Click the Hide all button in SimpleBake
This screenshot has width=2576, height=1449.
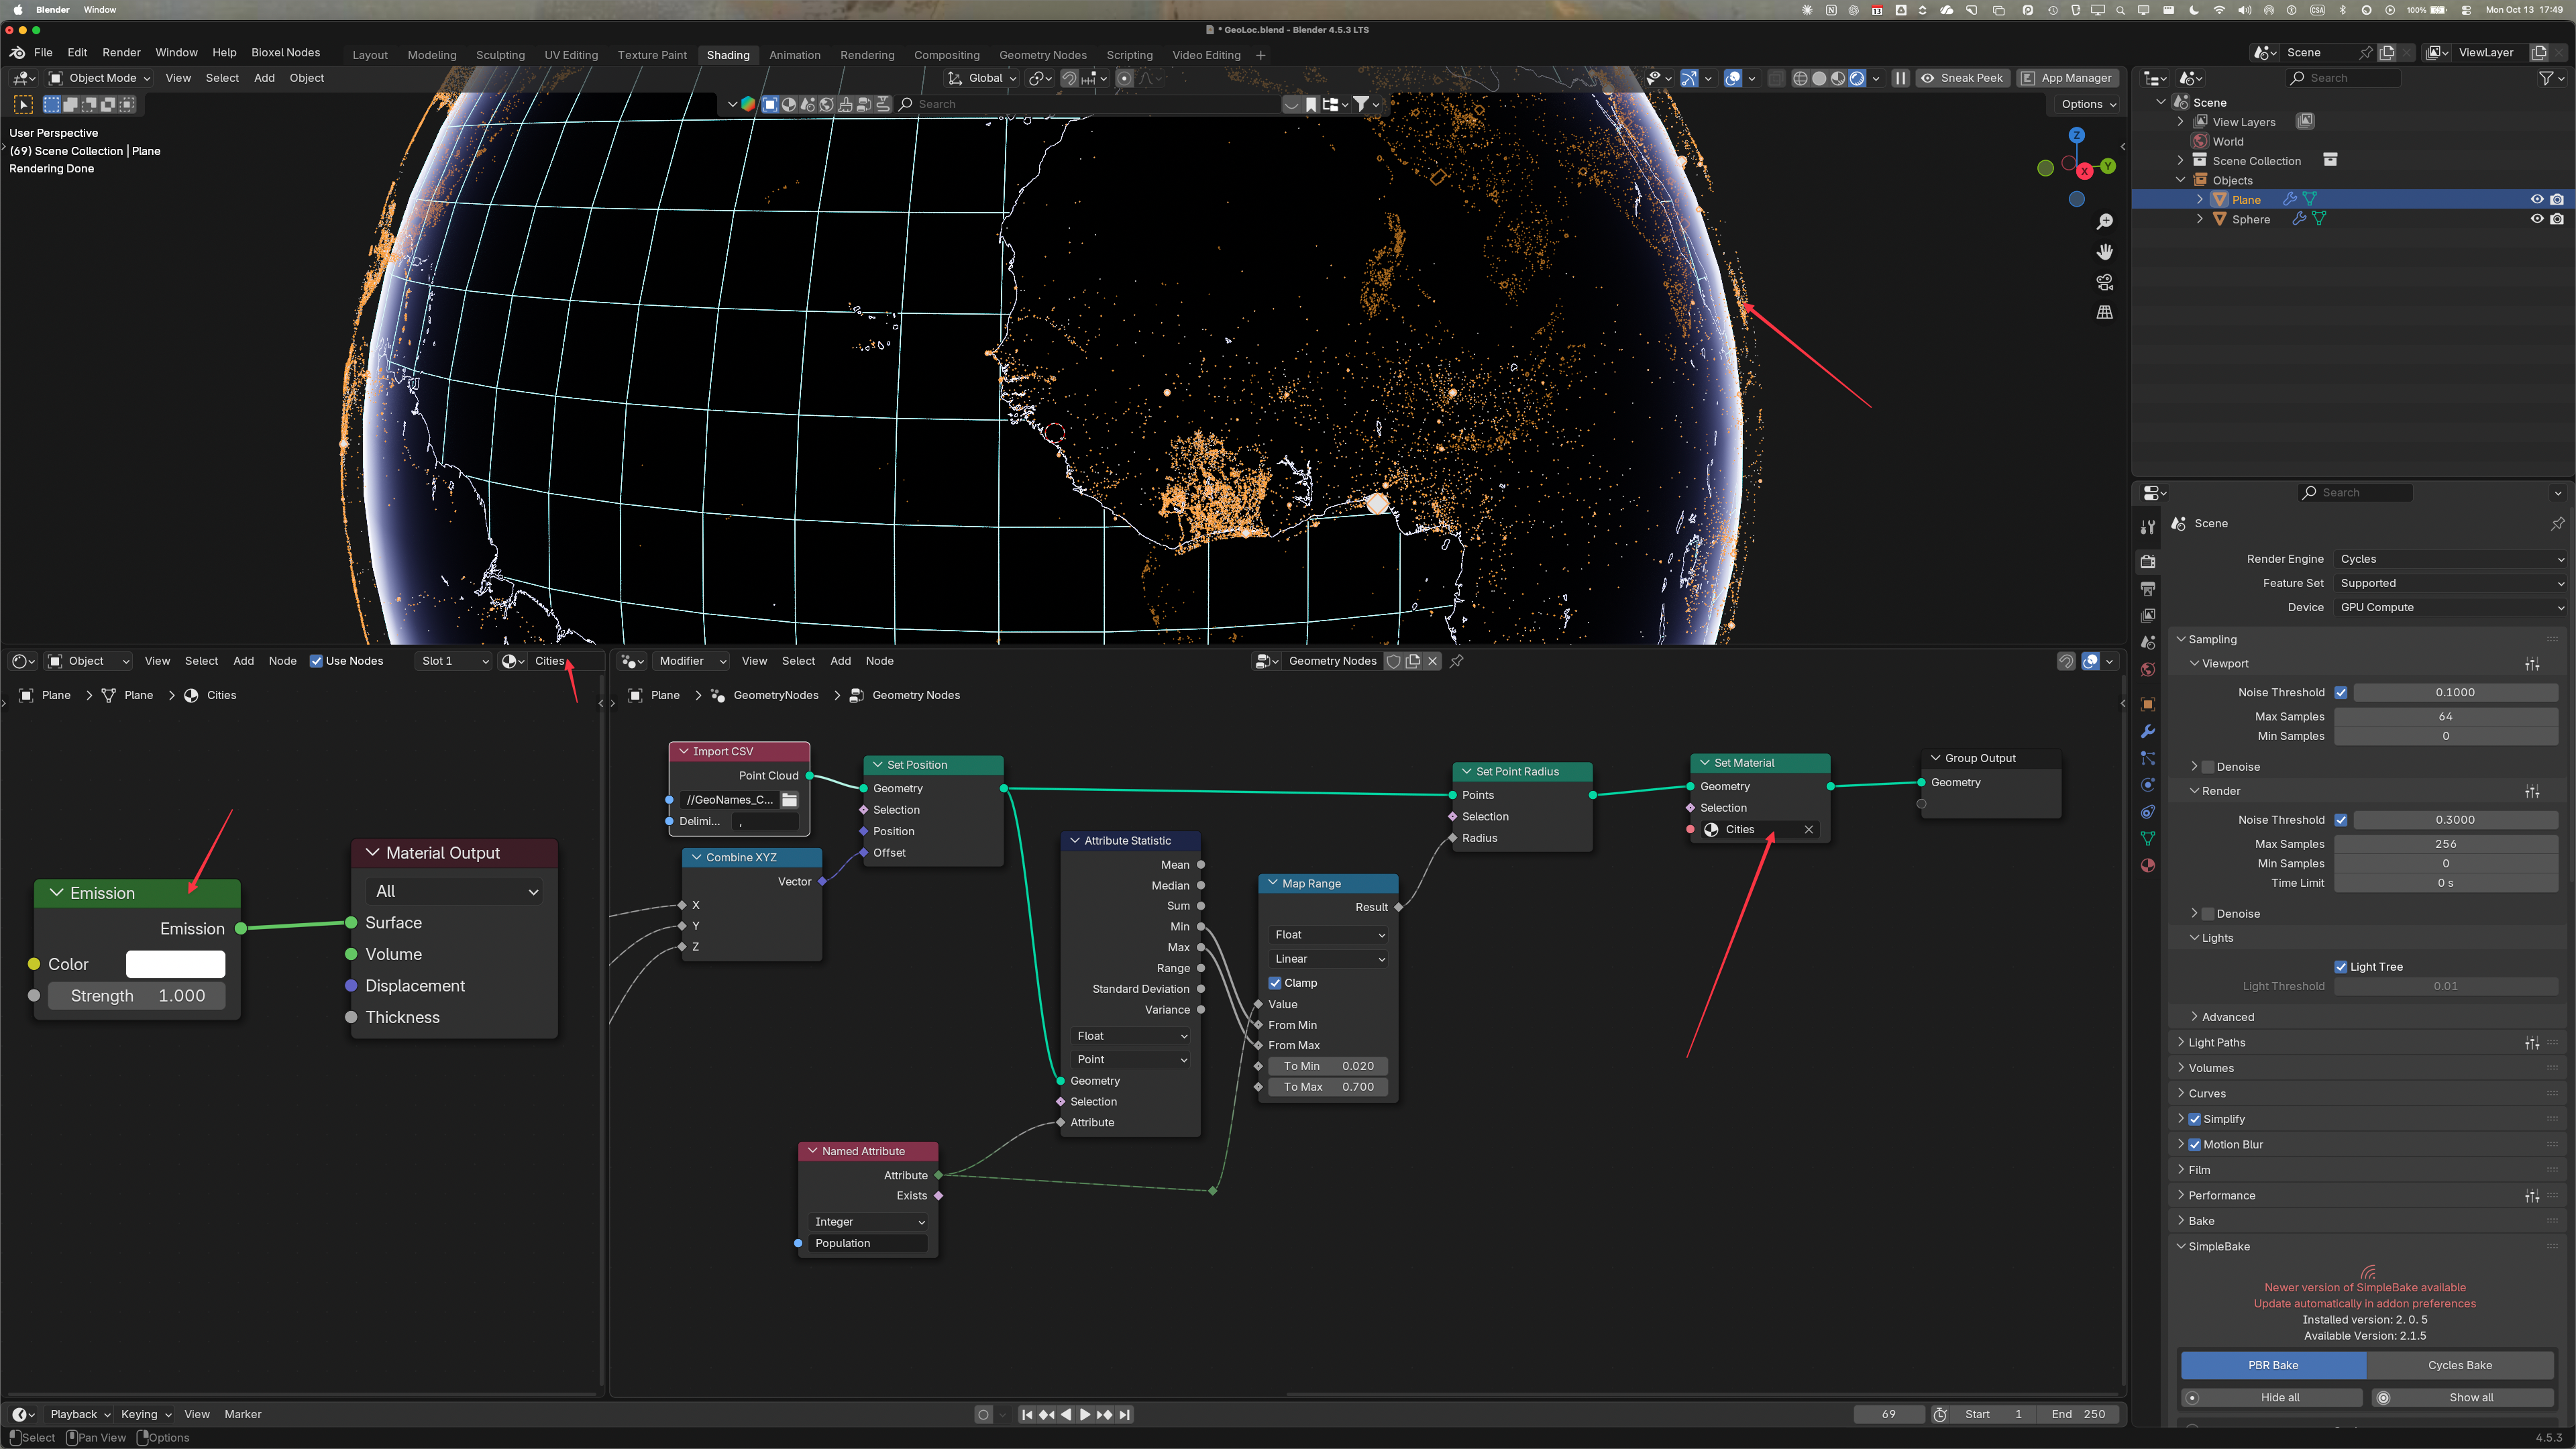click(2271, 1398)
